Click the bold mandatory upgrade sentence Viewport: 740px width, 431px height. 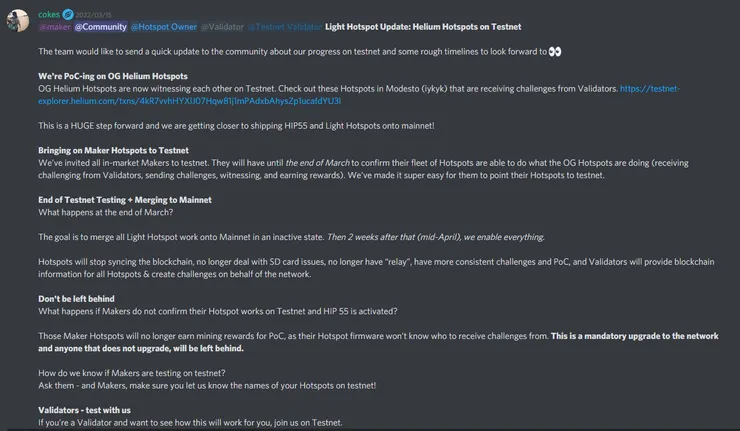pos(634,336)
